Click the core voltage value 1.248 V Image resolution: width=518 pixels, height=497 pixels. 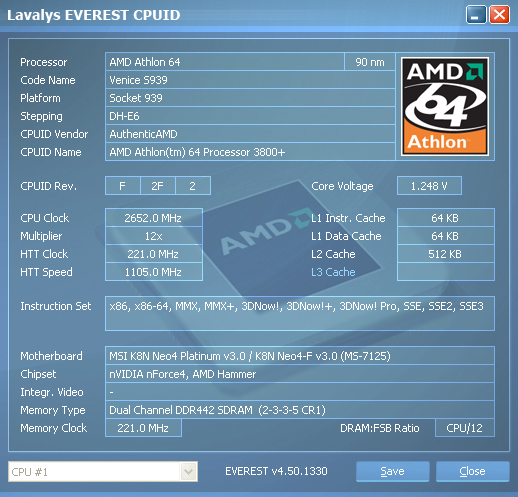429,186
